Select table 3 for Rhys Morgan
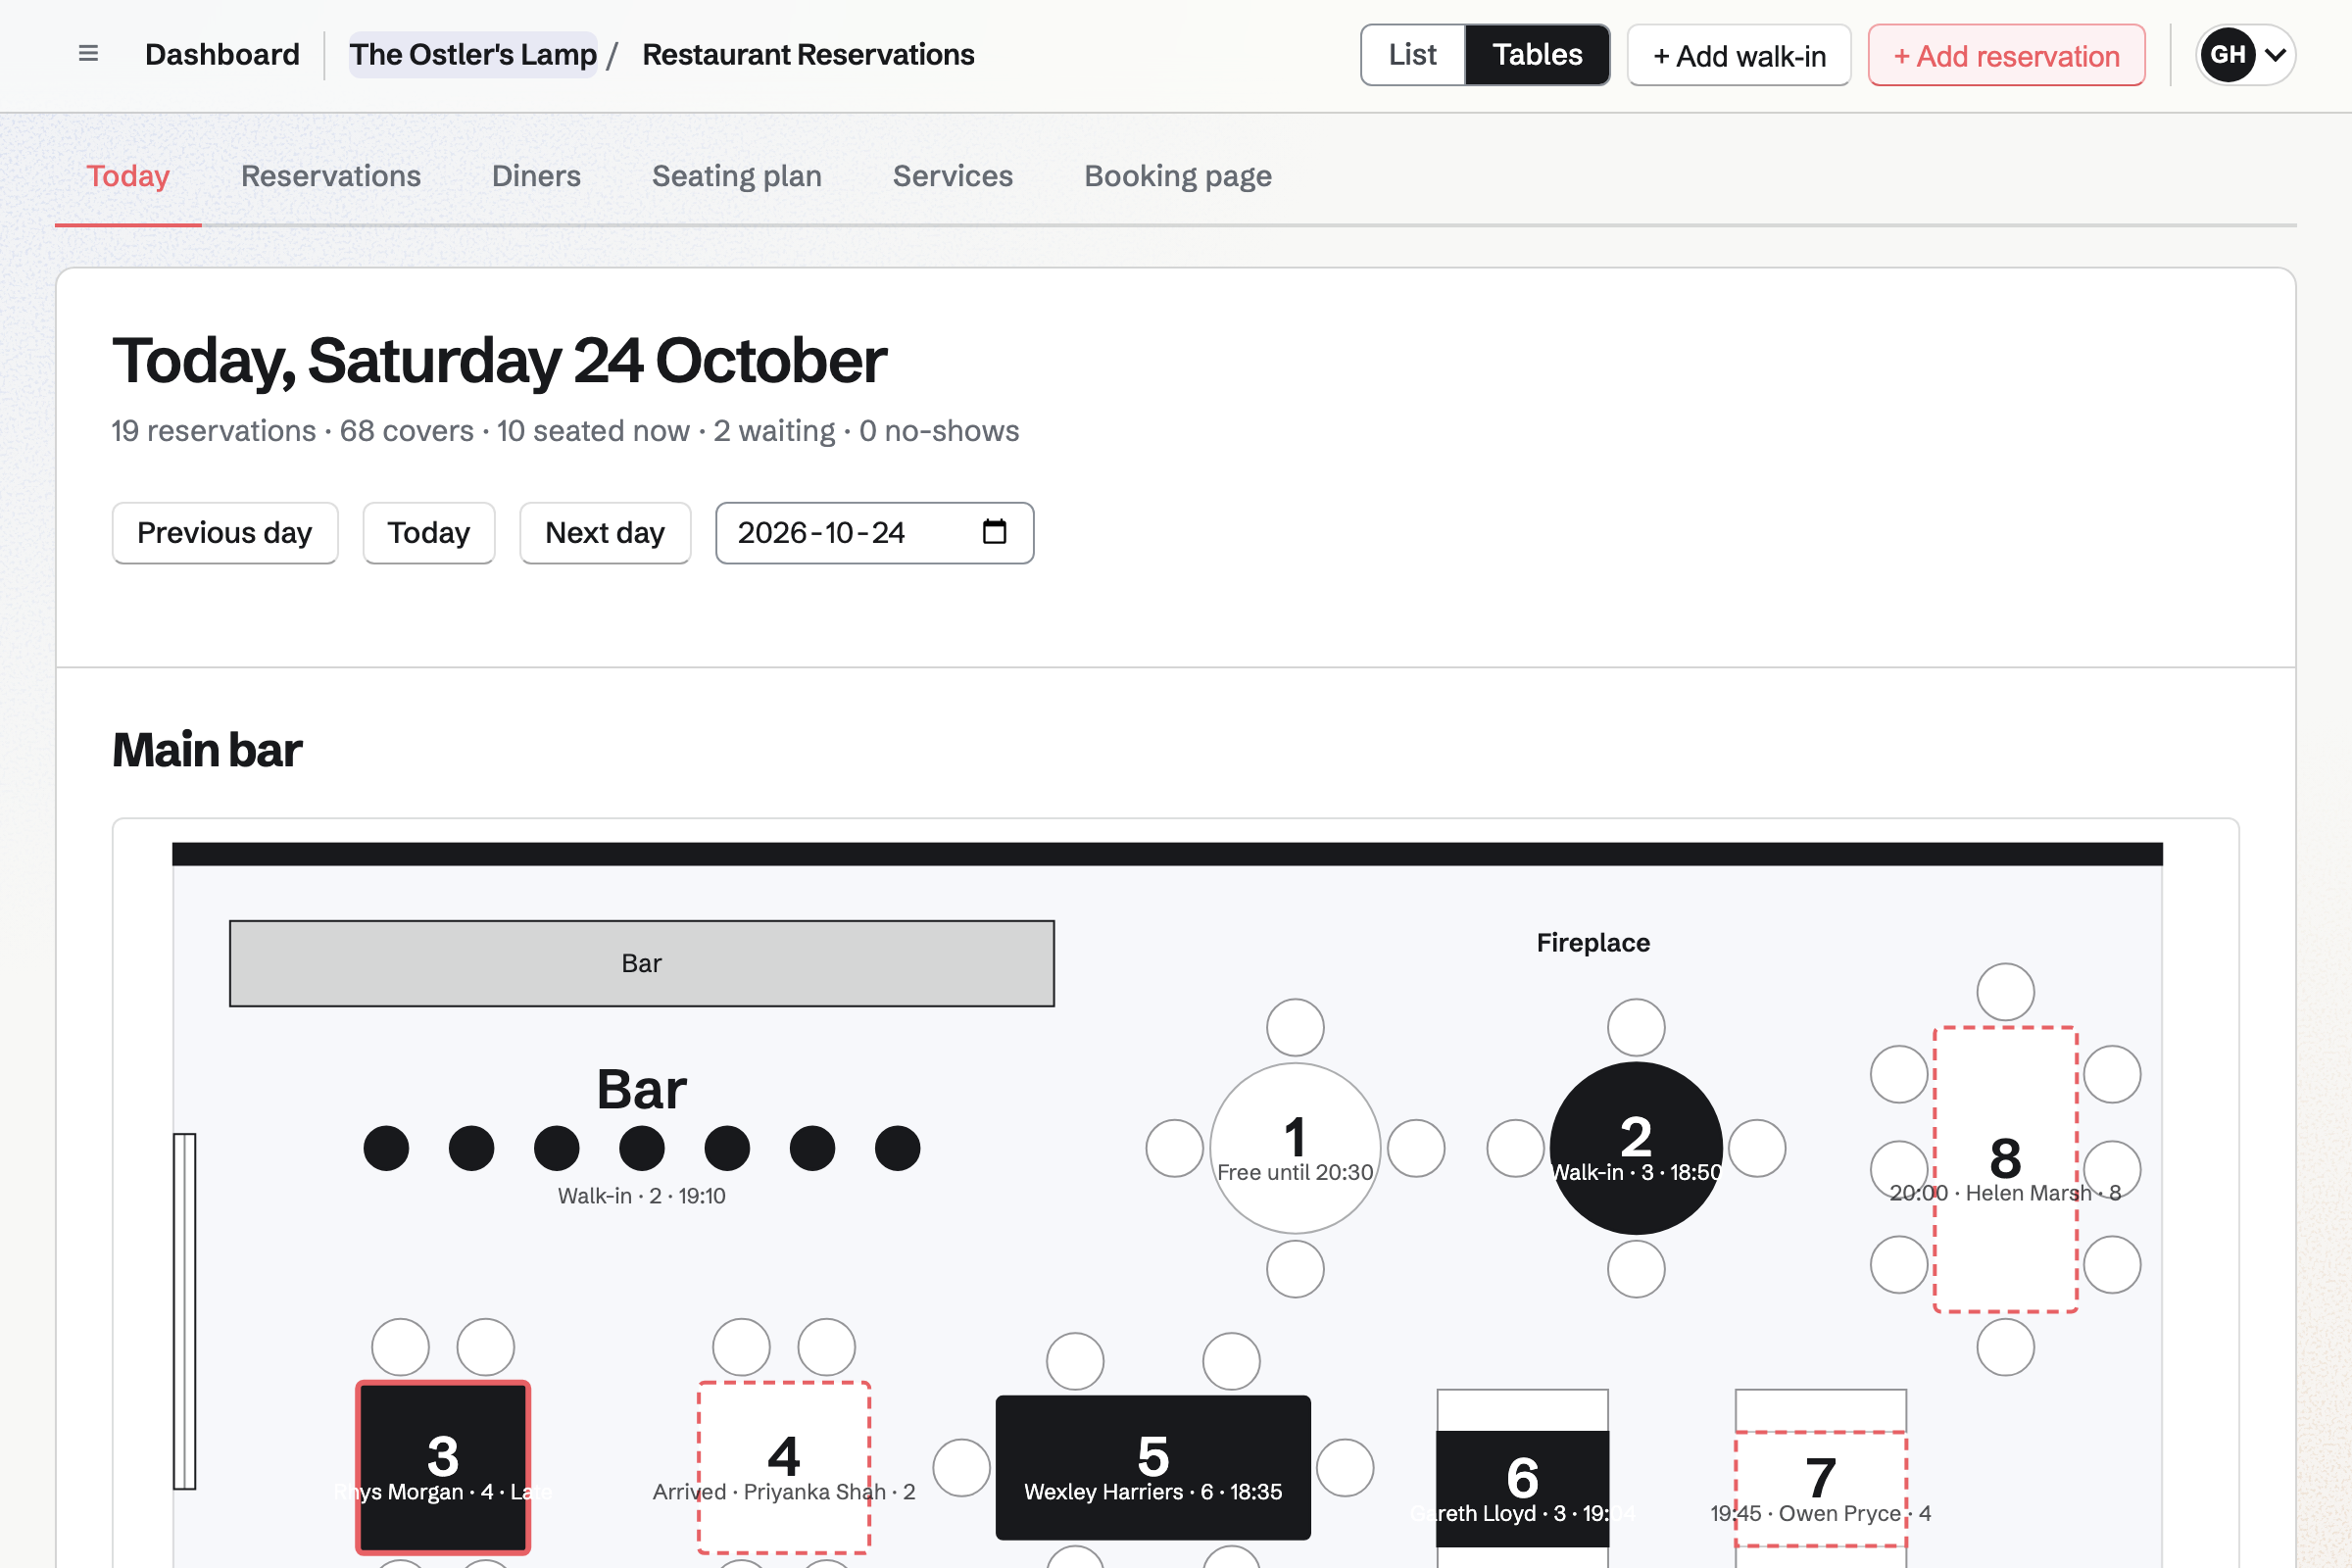 point(443,1468)
